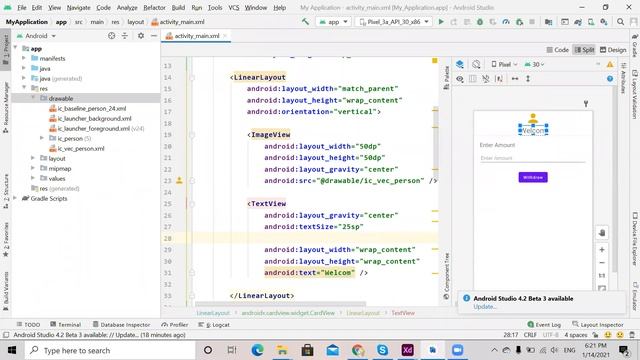Toggle autoconnect magnet icon in design toolbar
The width and height of the screenshot is (640, 360).
point(485,79)
